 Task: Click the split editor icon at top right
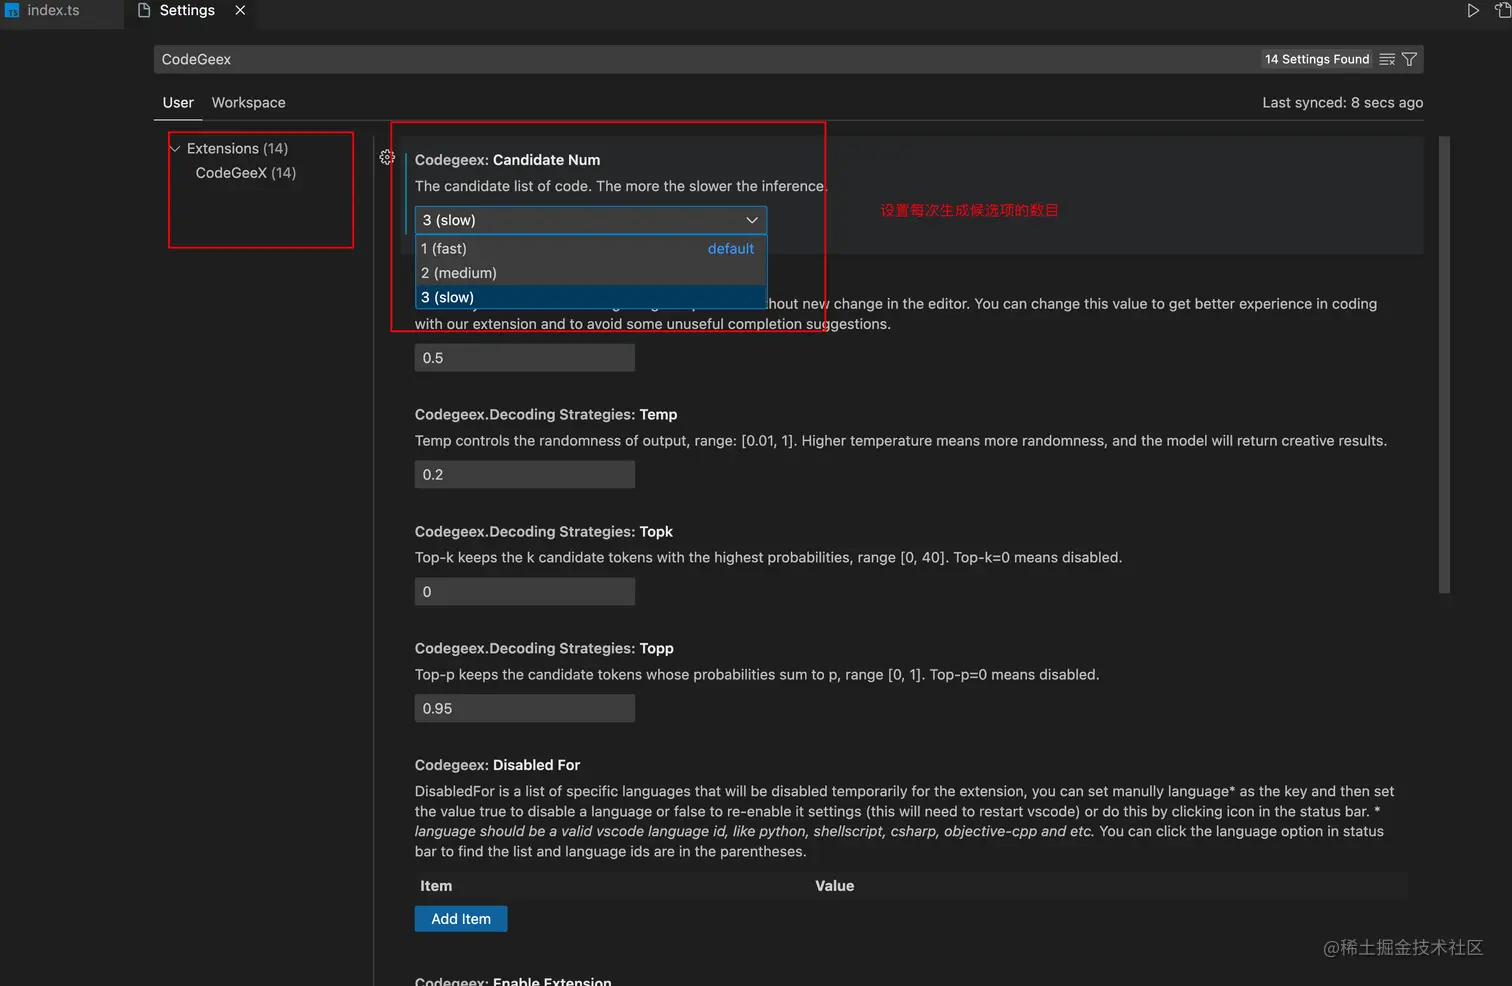tap(1503, 11)
